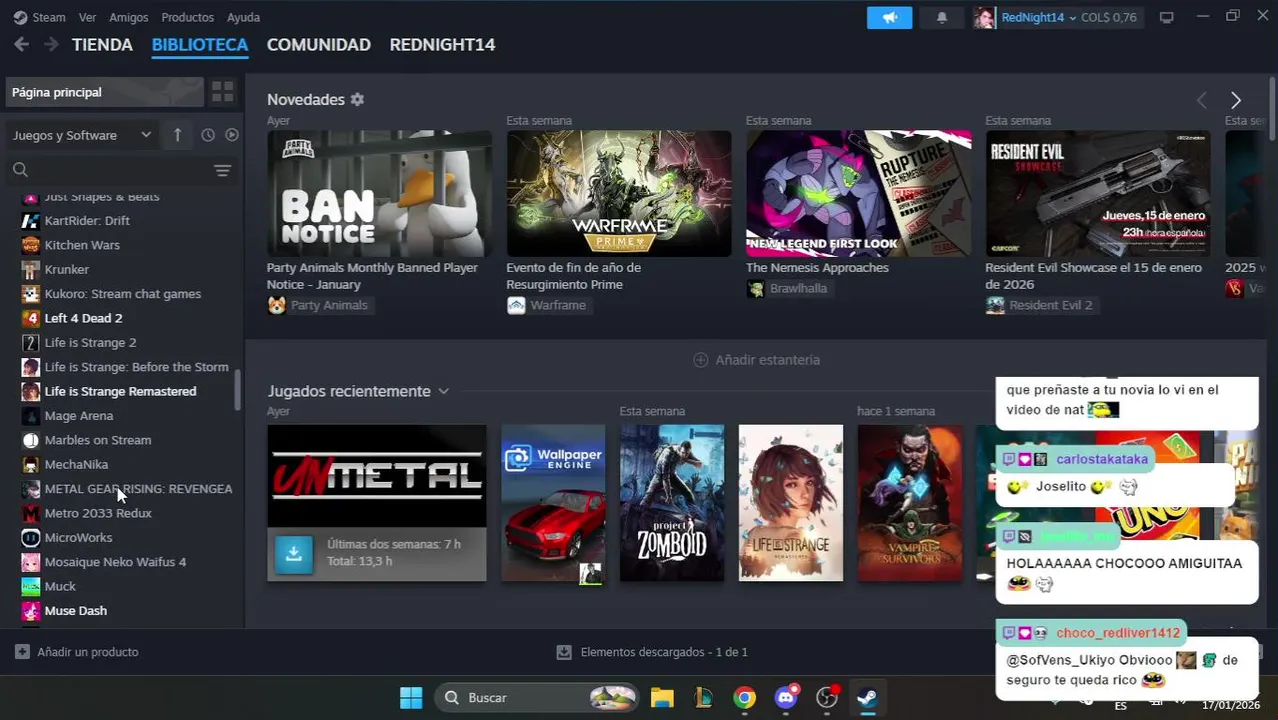This screenshot has height=720, width=1278.
Task: Select Life is Strange cover art
Action: coord(791,503)
